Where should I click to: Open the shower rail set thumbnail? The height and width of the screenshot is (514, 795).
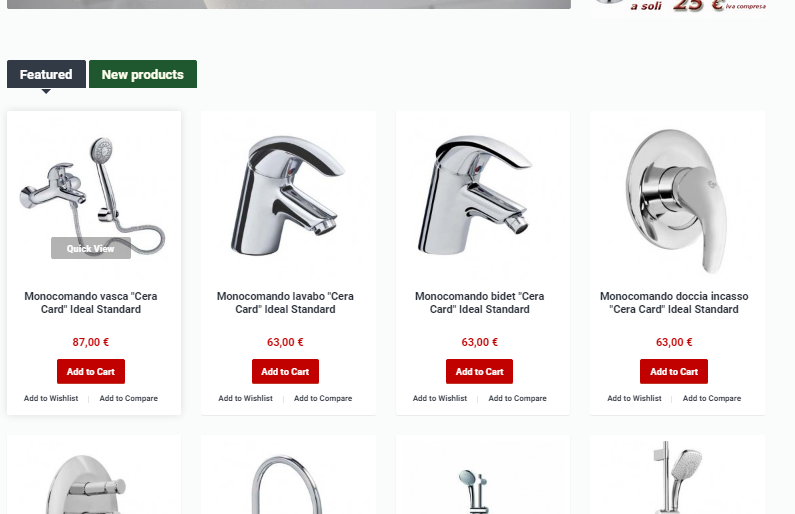678,476
